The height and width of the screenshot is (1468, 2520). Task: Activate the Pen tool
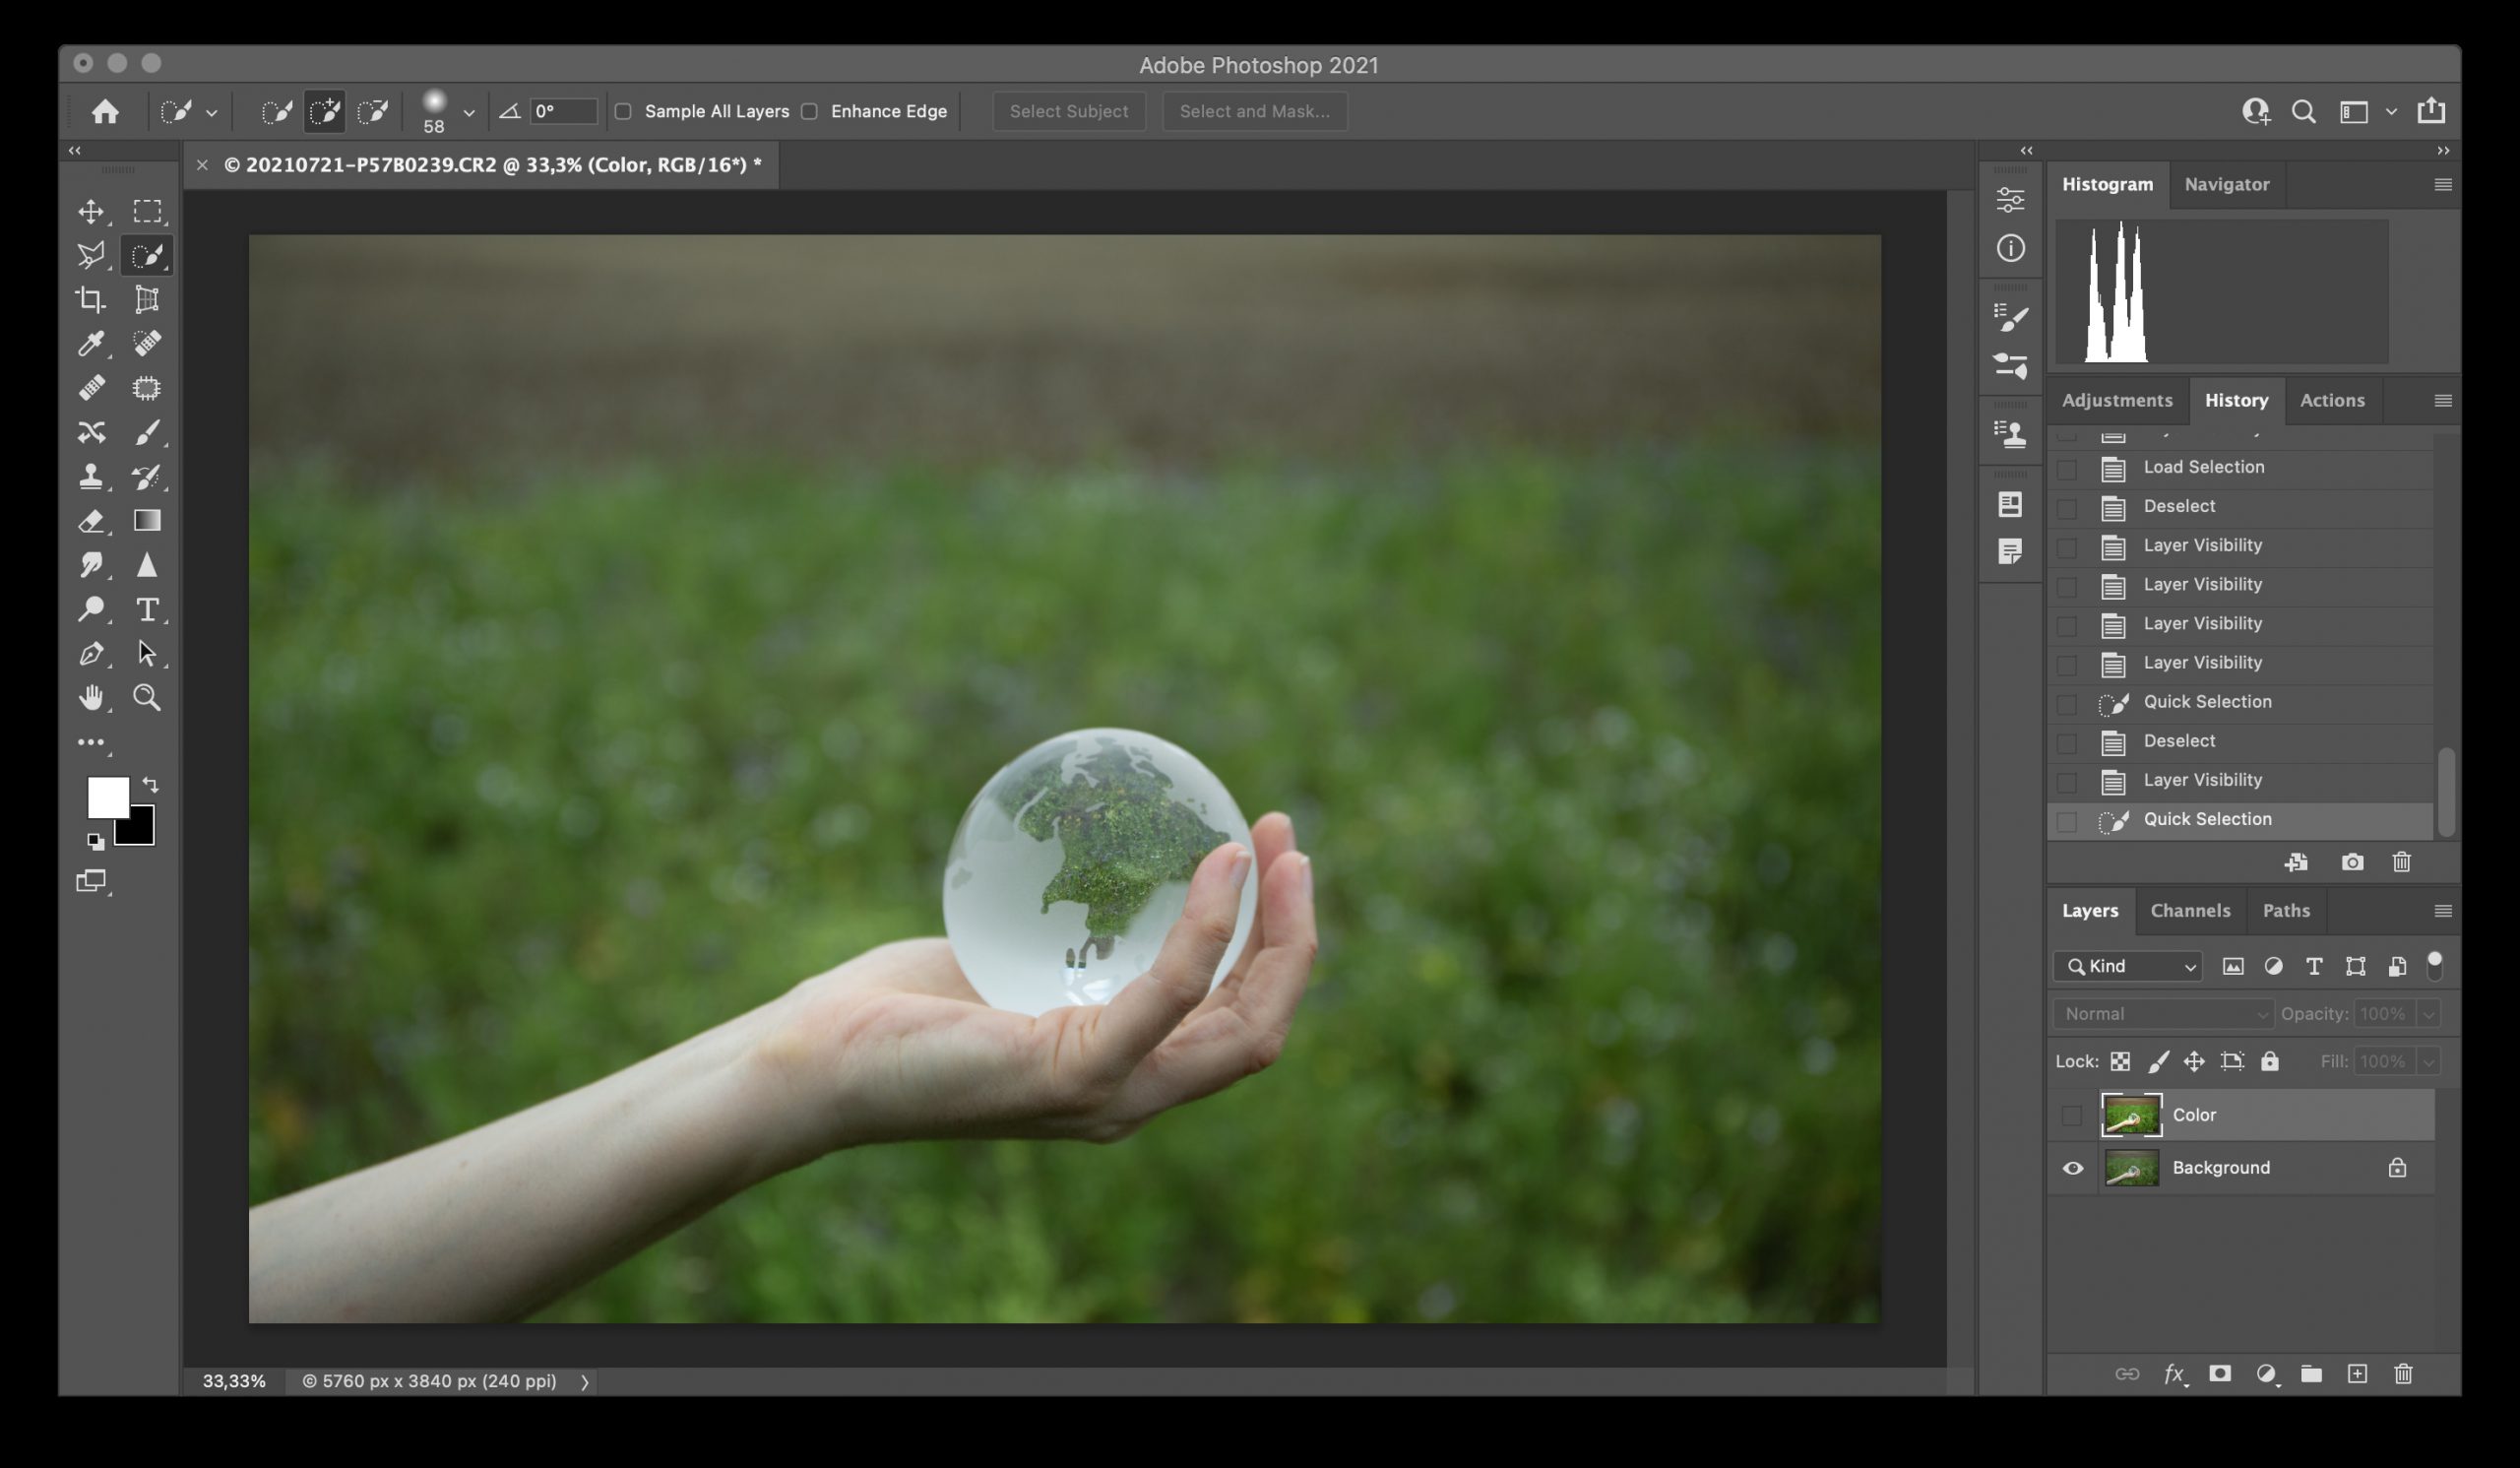coord(92,653)
